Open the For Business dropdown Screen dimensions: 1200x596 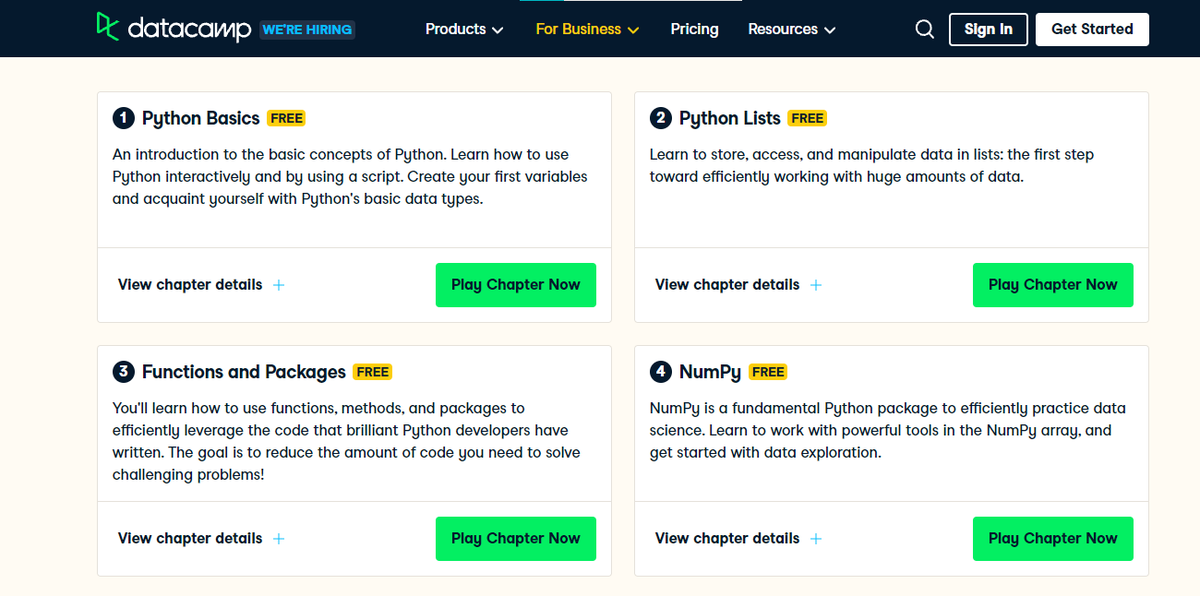(x=587, y=29)
